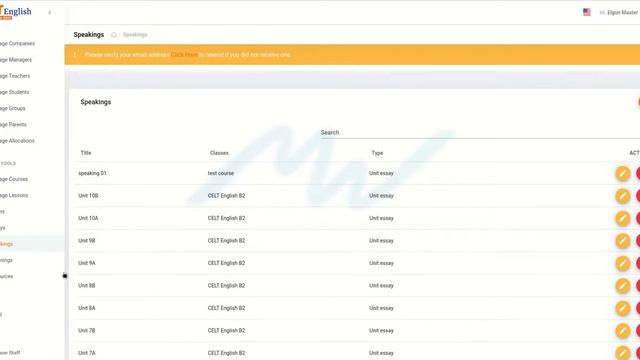Click the 'Unit 7A' title cell
This screenshot has height=360, width=640.
click(x=87, y=353)
